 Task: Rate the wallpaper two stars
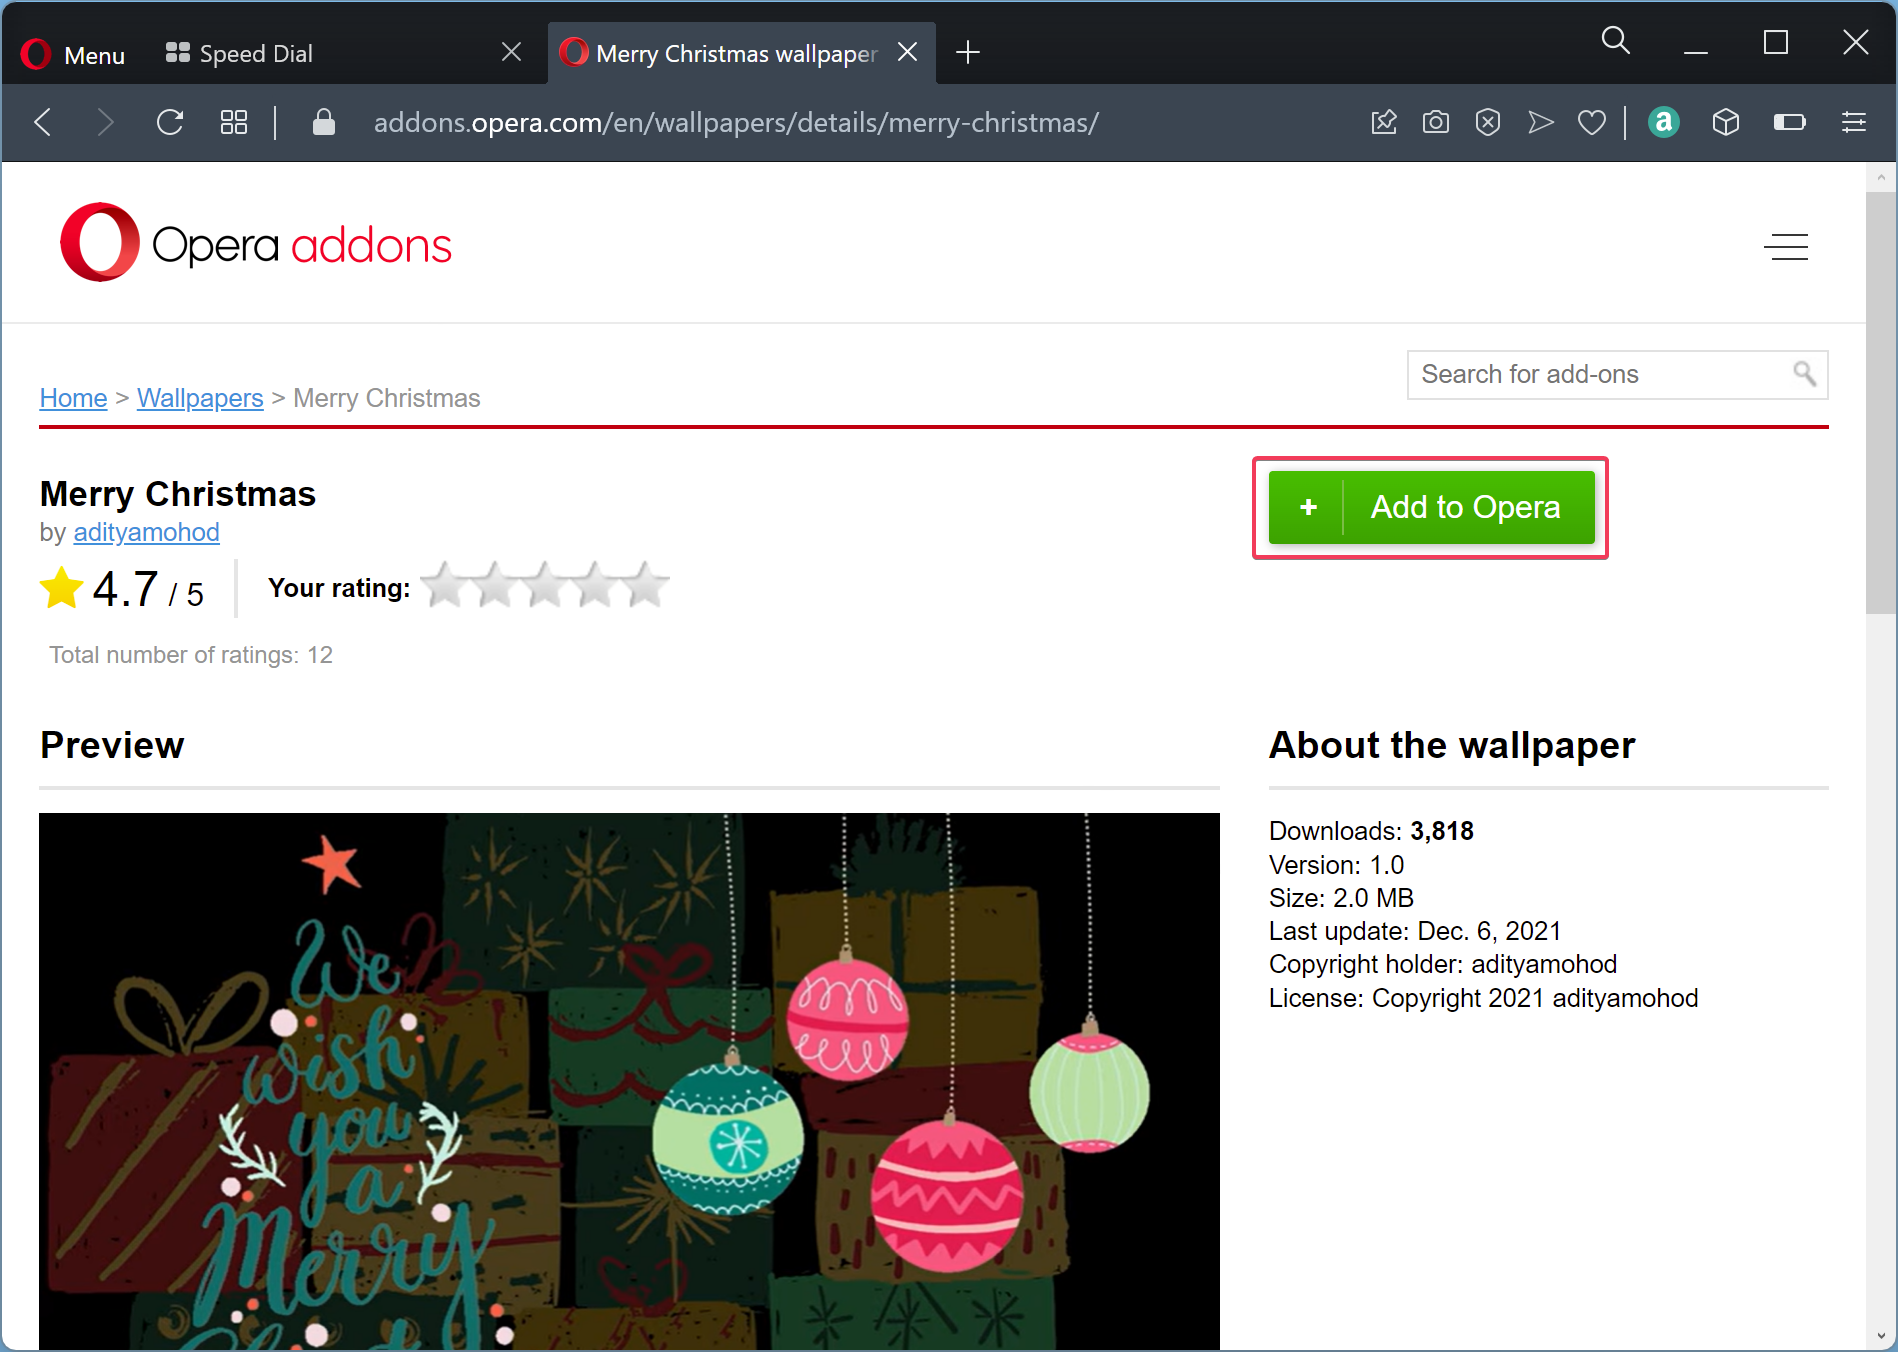pos(495,586)
